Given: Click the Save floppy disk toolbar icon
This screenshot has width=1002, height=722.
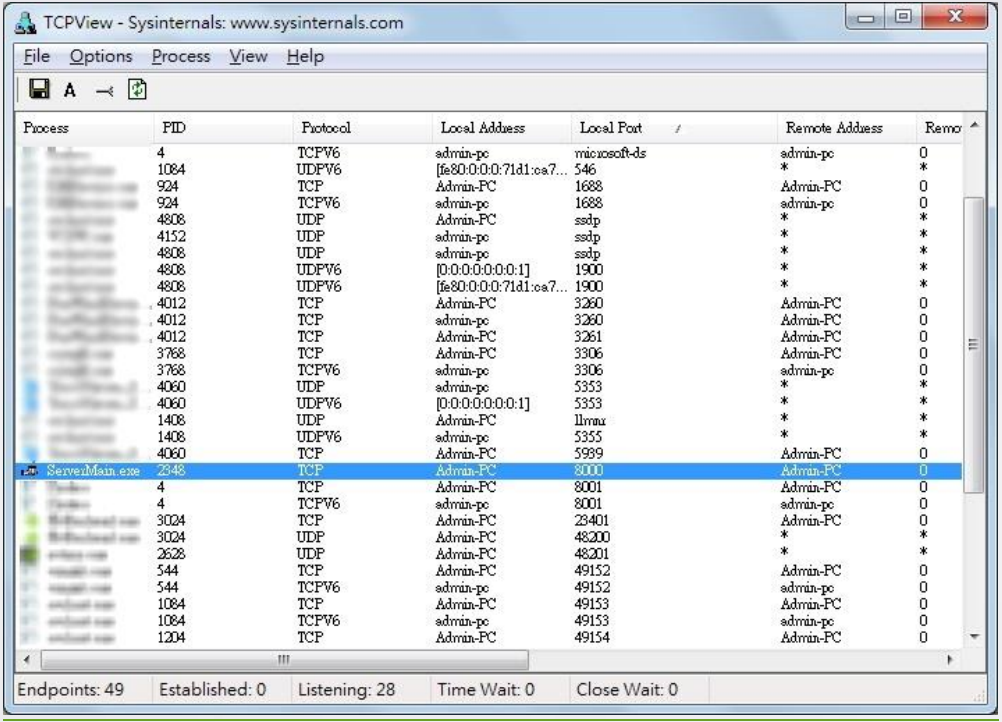Looking at the screenshot, I should 39,89.
